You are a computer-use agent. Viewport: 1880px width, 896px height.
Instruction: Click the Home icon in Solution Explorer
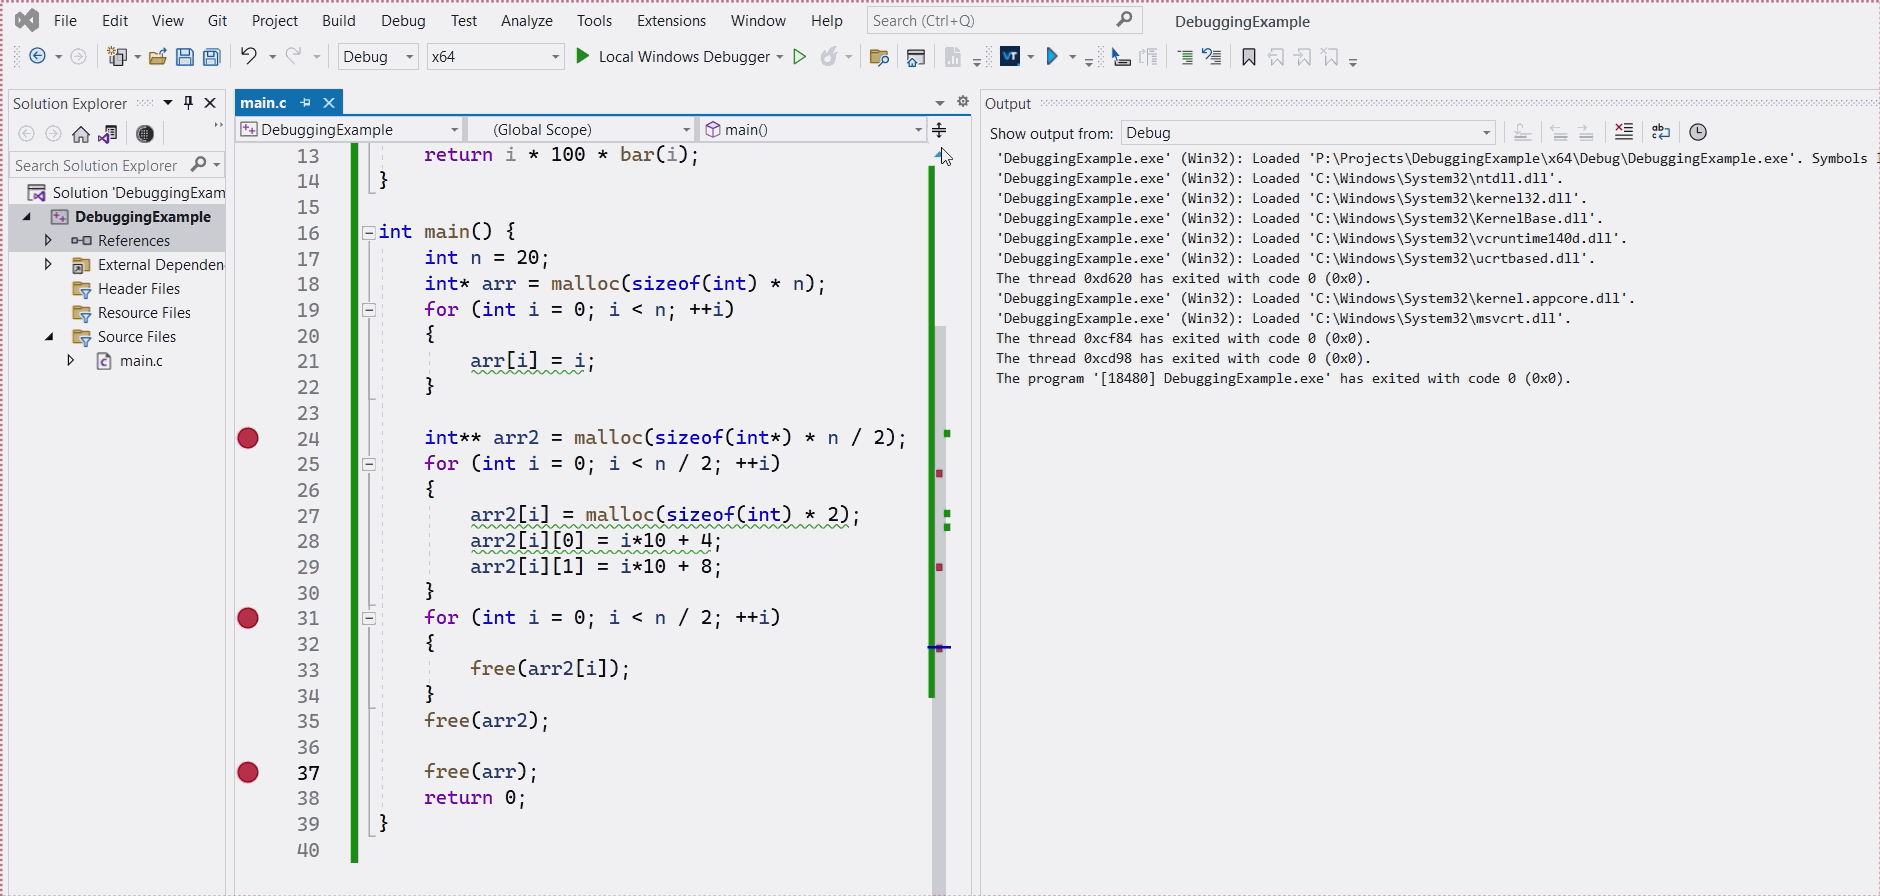click(81, 134)
